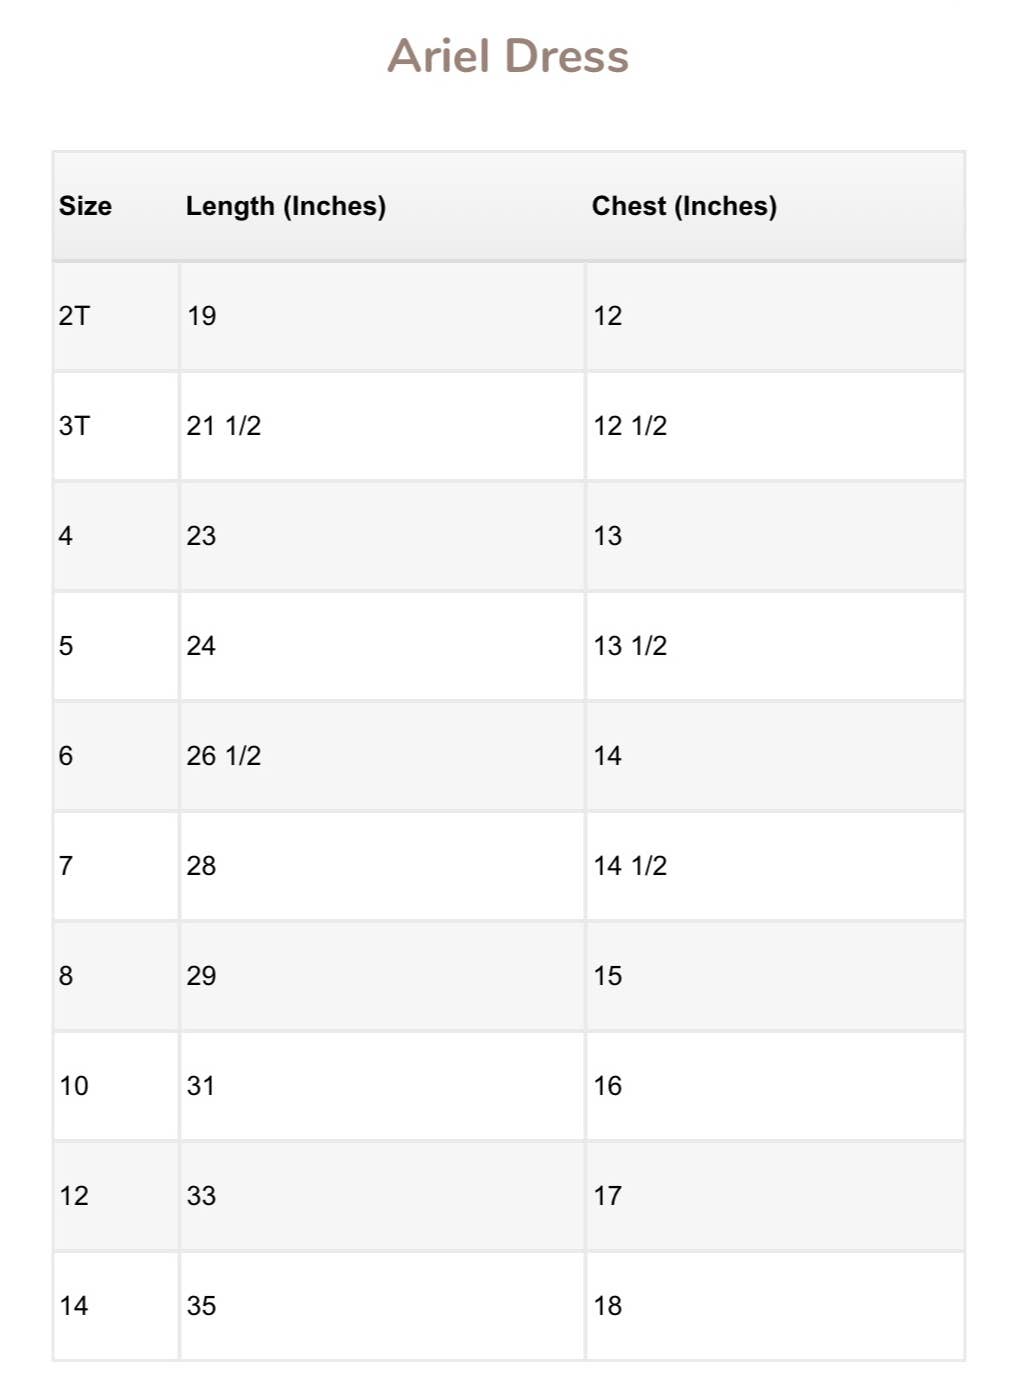The width and height of the screenshot is (1019, 1386).
Task: Select the Size column header
Action: (85, 206)
